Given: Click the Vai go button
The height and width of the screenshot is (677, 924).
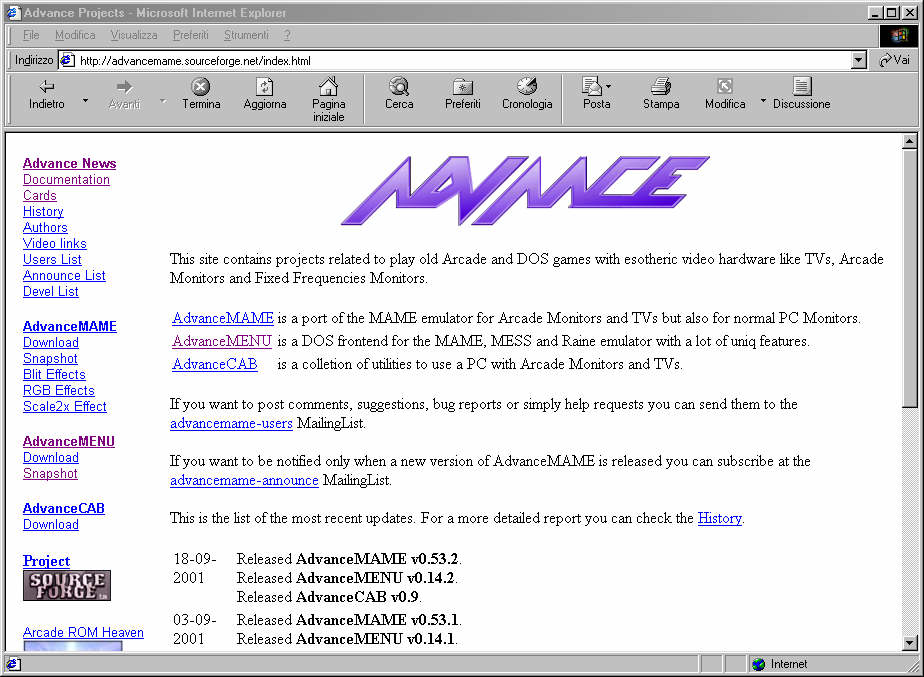Looking at the screenshot, I should [895, 60].
